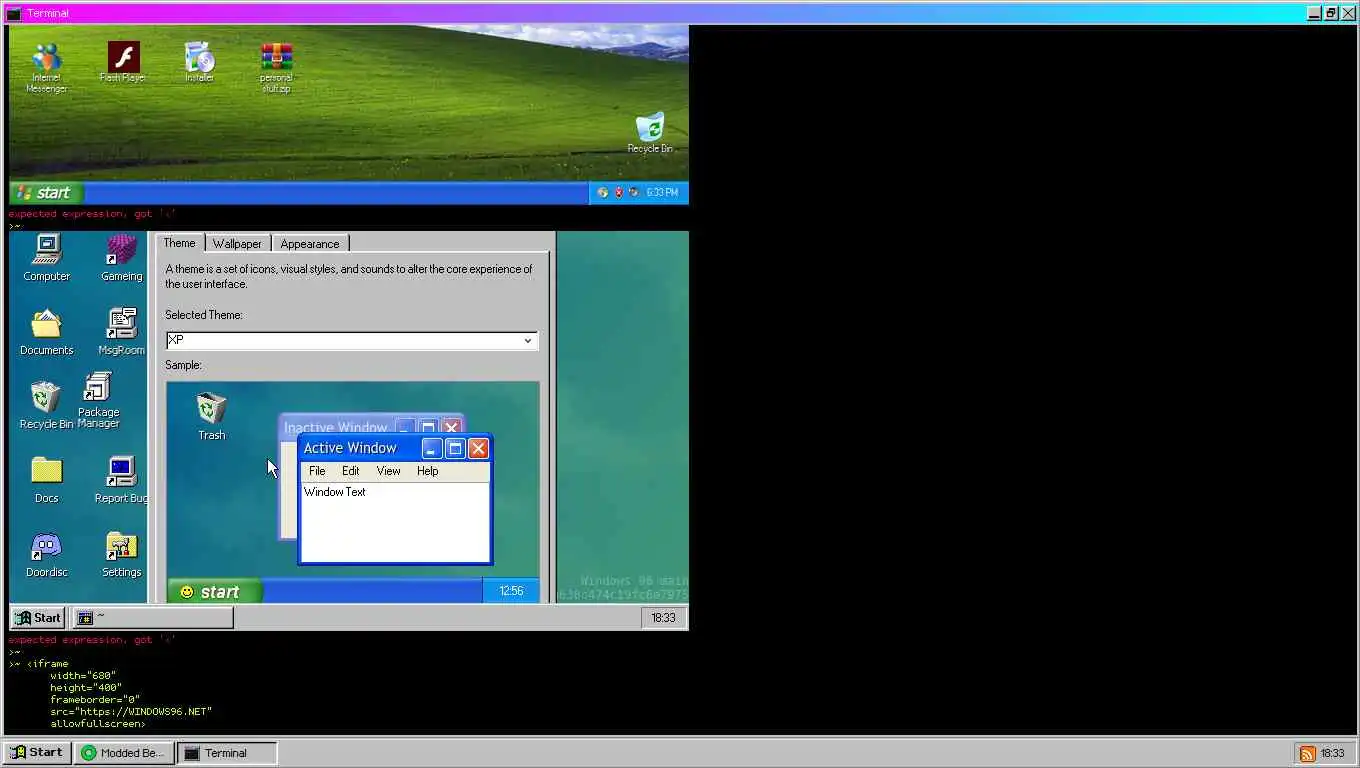The height and width of the screenshot is (768, 1360).
Task: Click the frameborder="0" terminal line
Action: pos(95,700)
